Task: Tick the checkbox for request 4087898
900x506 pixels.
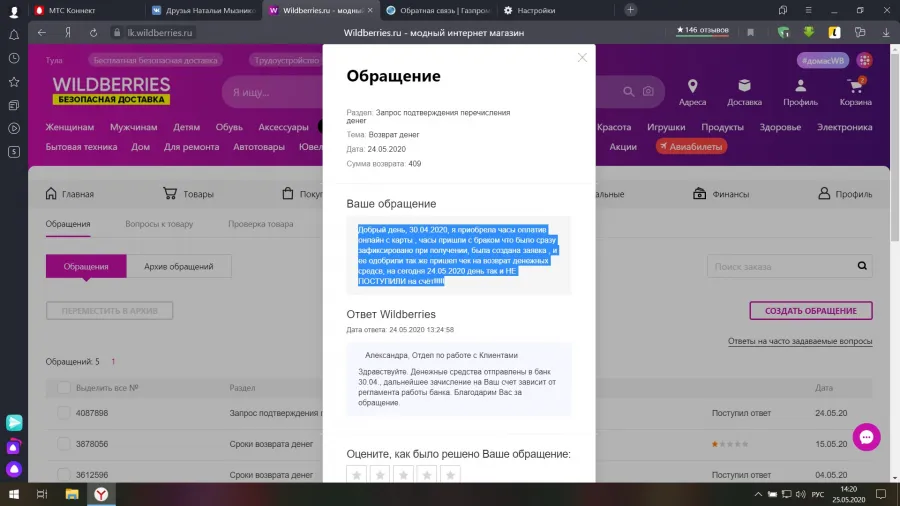Action: (64, 413)
